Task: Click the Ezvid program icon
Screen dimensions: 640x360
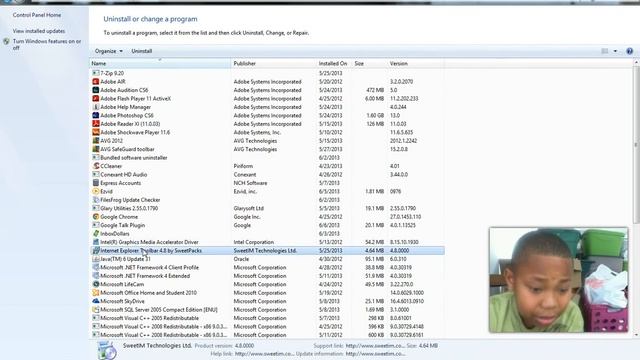Action: [x=96, y=191]
